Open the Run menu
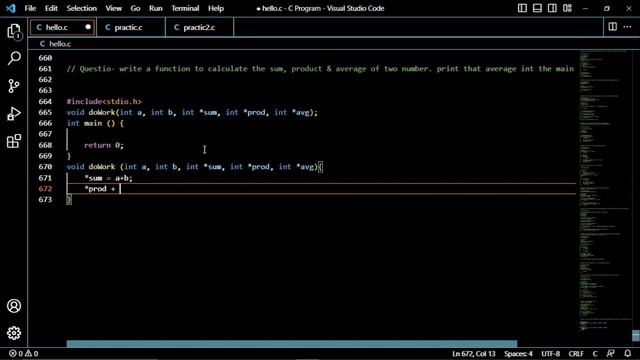This screenshot has width=640, height=360. point(156,8)
